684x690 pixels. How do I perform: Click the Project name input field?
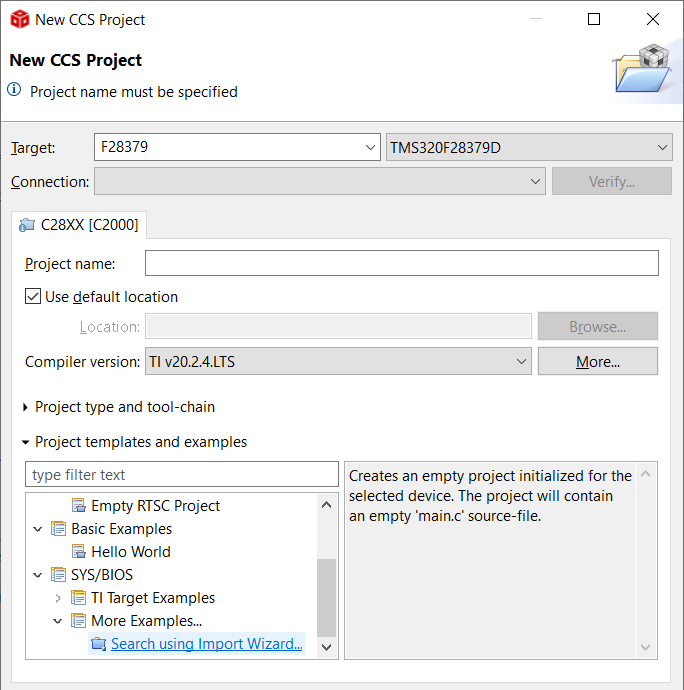tap(402, 263)
